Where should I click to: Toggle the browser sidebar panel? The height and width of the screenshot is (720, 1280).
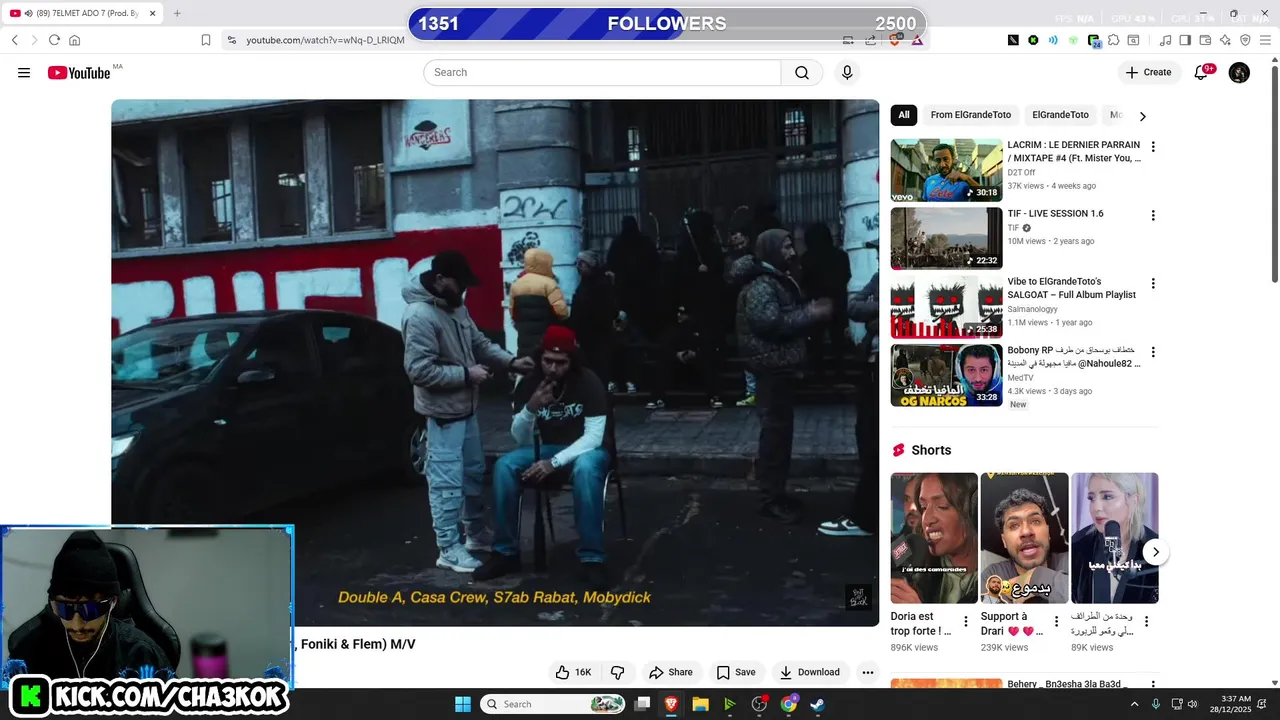point(1185,40)
